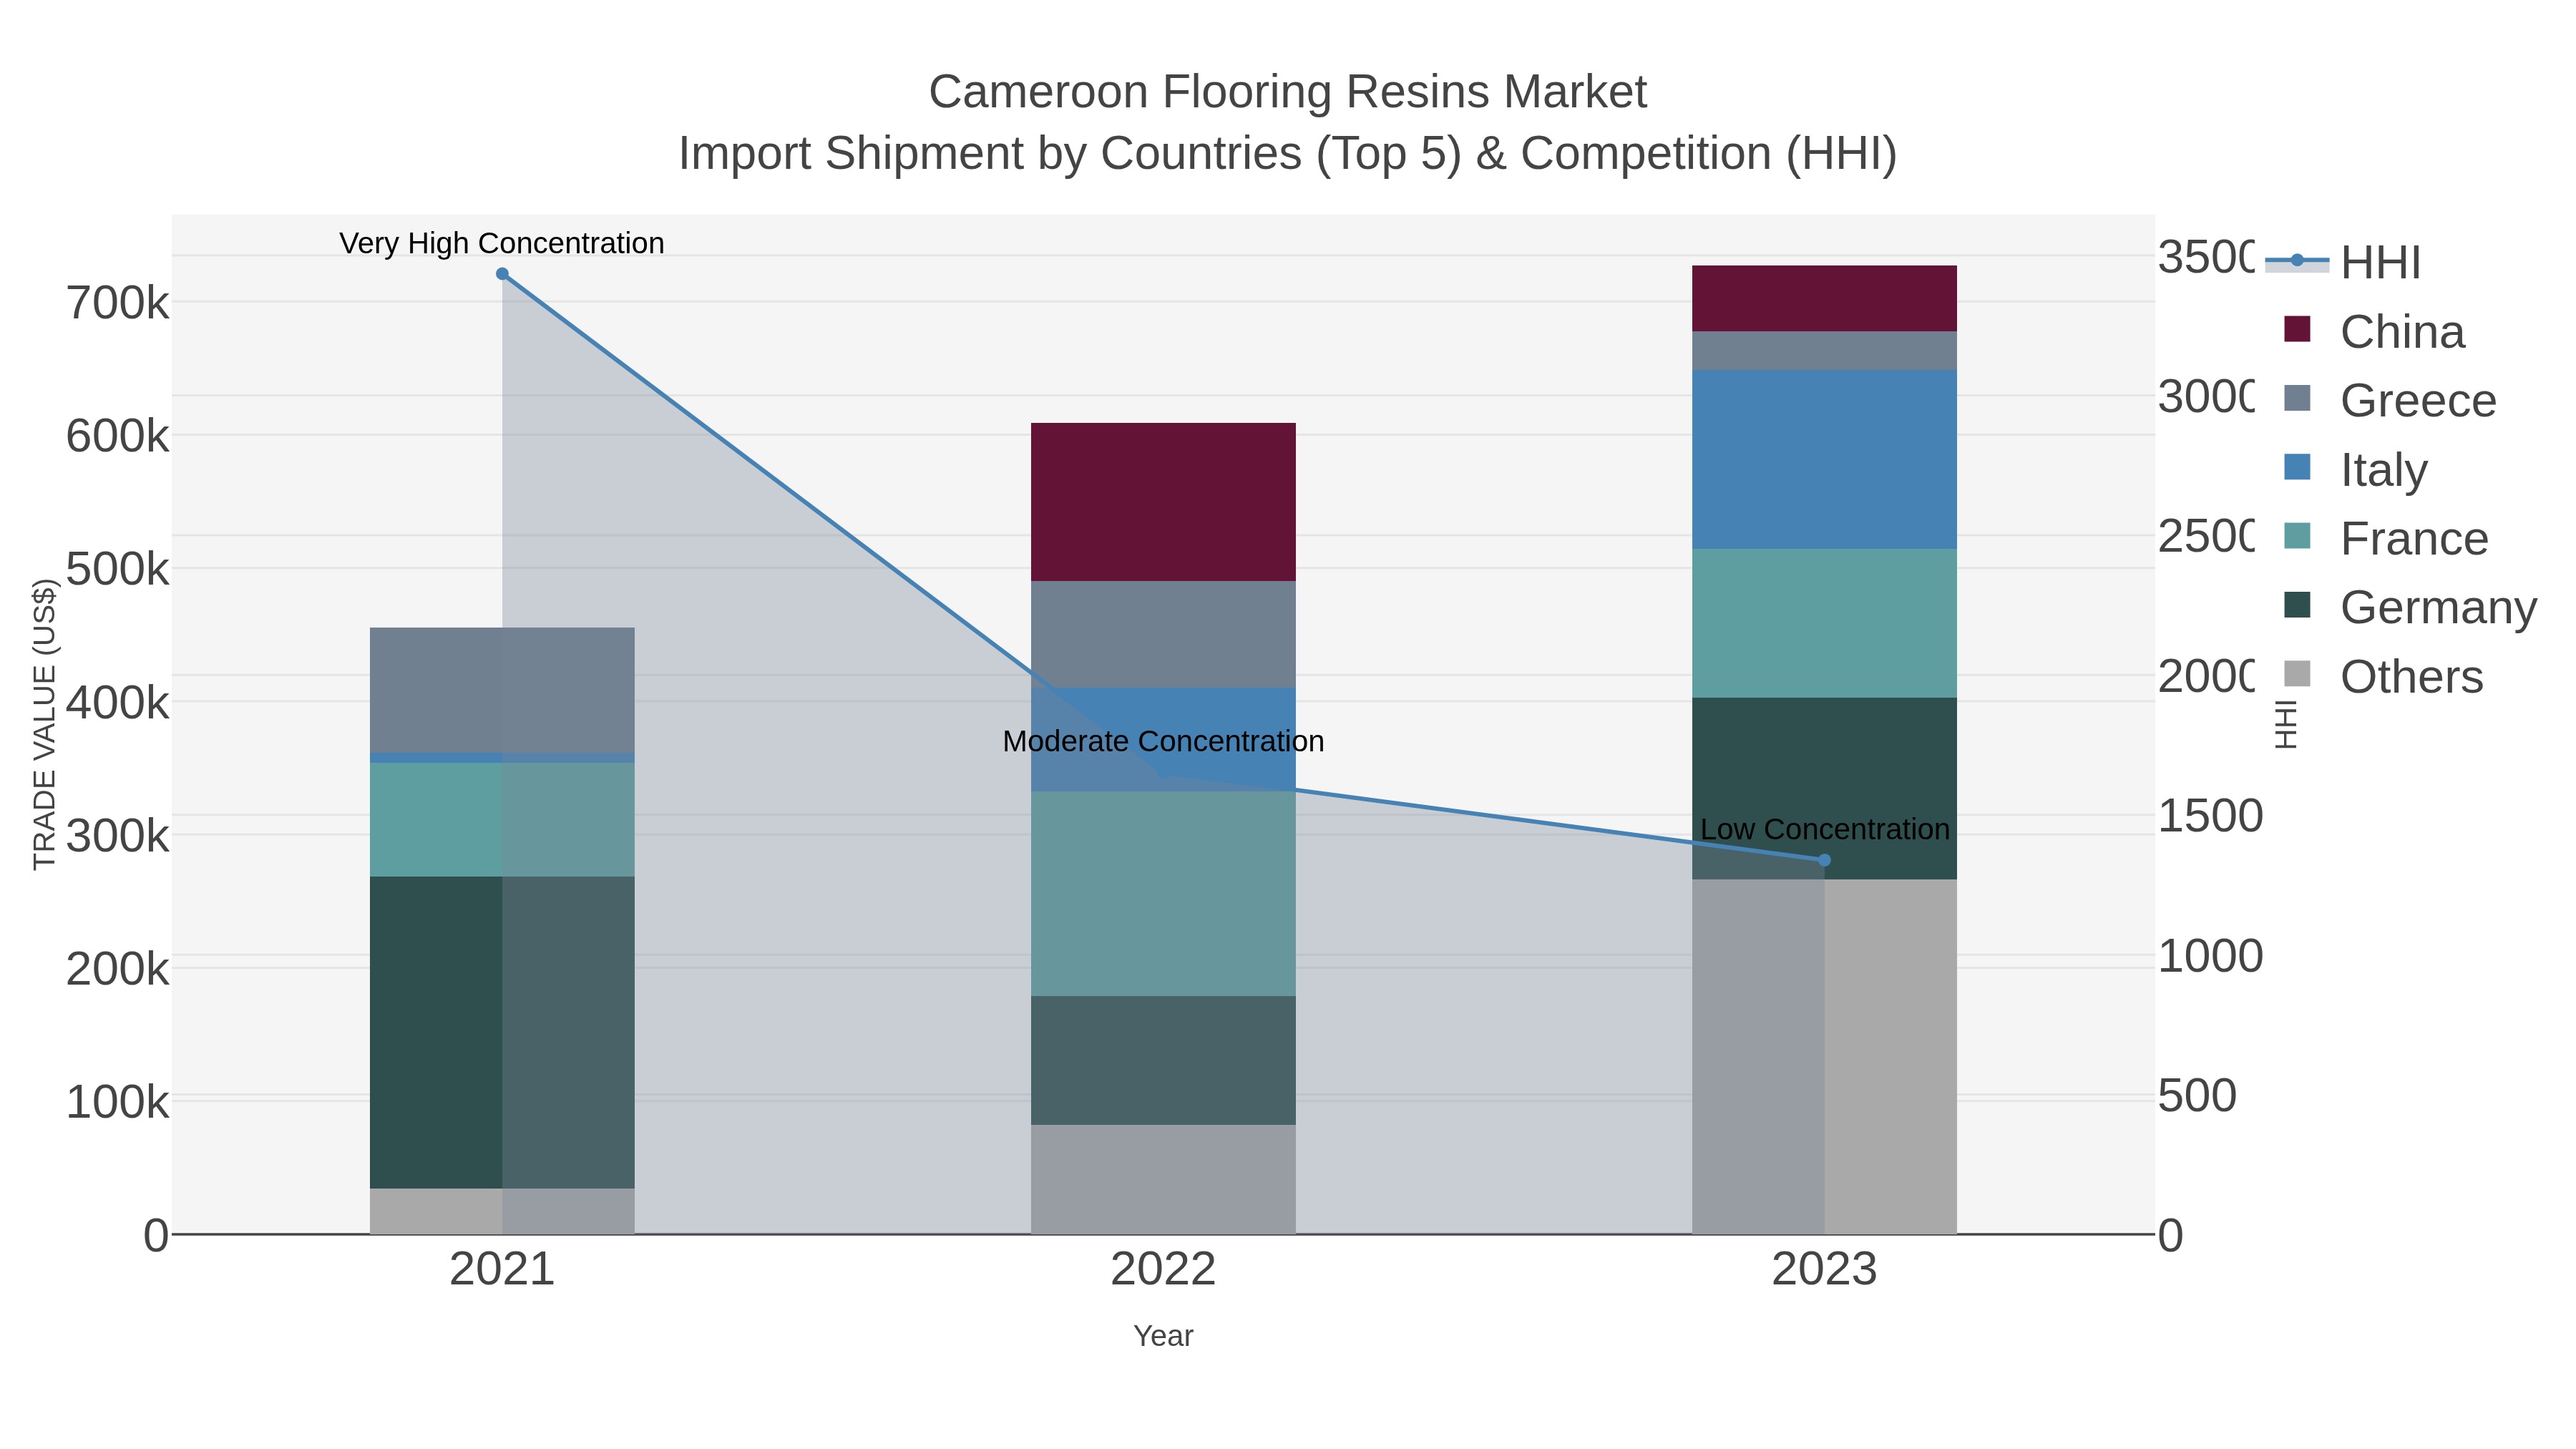Click the 'Year' axis title
The image size is (2576, 1449).
[1163, 1336]
